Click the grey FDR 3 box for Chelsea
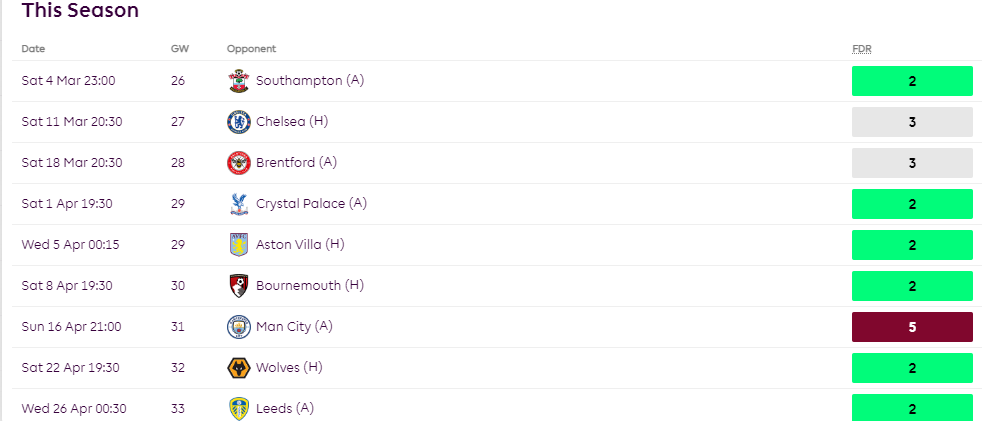The width and height of the screenshot is (982, 421). pos(912,122)
